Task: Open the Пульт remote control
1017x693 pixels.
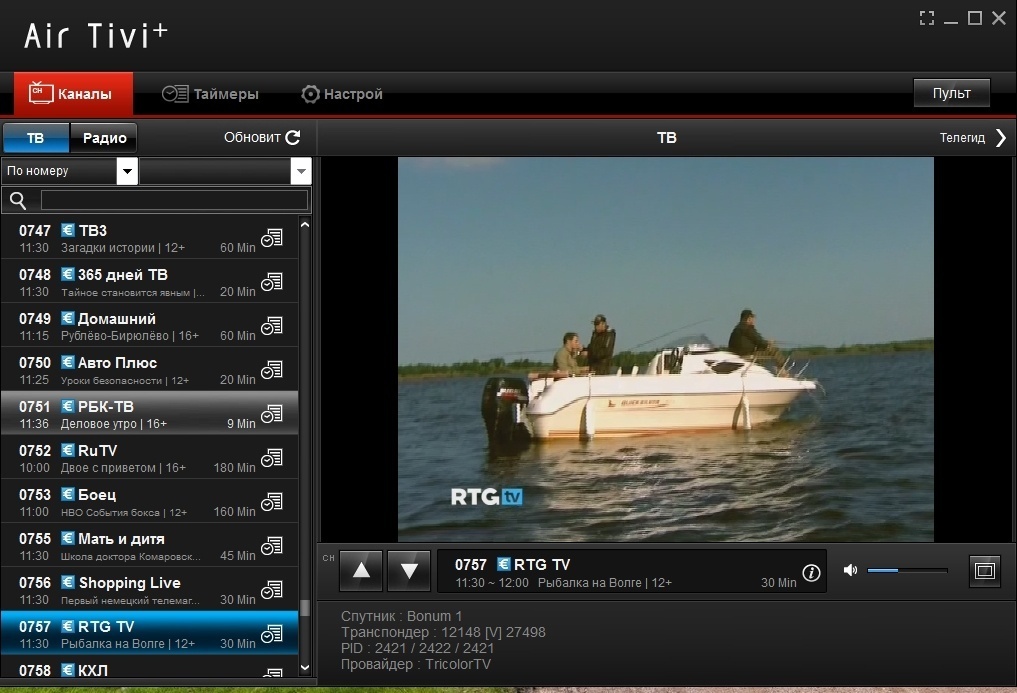Action: [x=951, y=93]
